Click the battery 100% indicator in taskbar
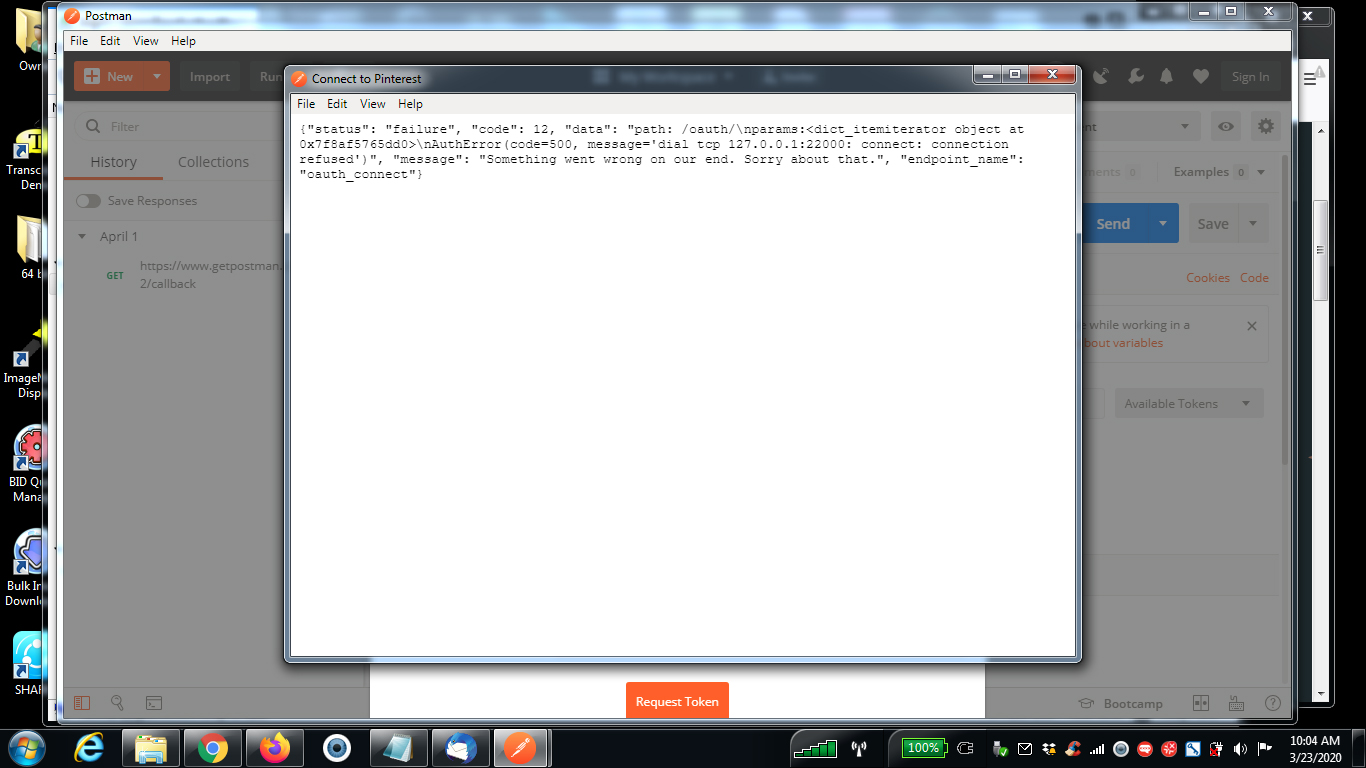This screenshot has height=768, width=1366. (923, 747)
